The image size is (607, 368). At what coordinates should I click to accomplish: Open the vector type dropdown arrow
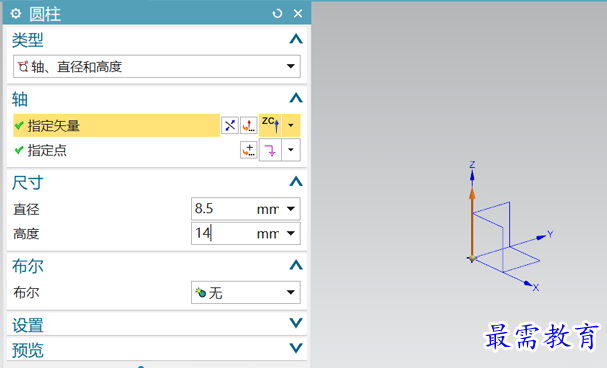(x=291, y=125)
